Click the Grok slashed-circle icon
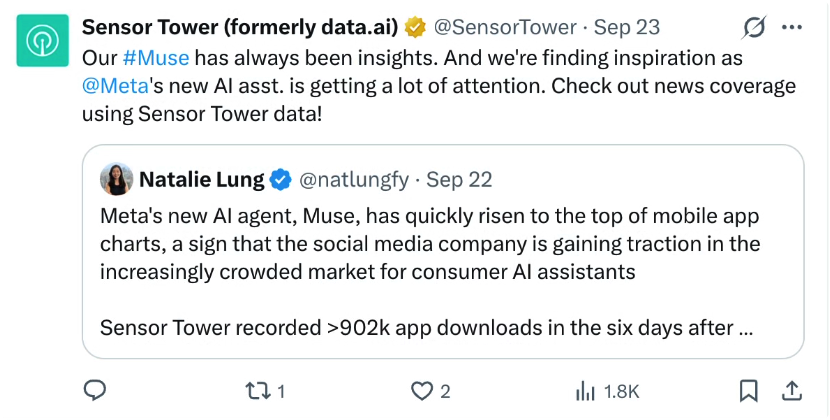 [x=753, y=27]
